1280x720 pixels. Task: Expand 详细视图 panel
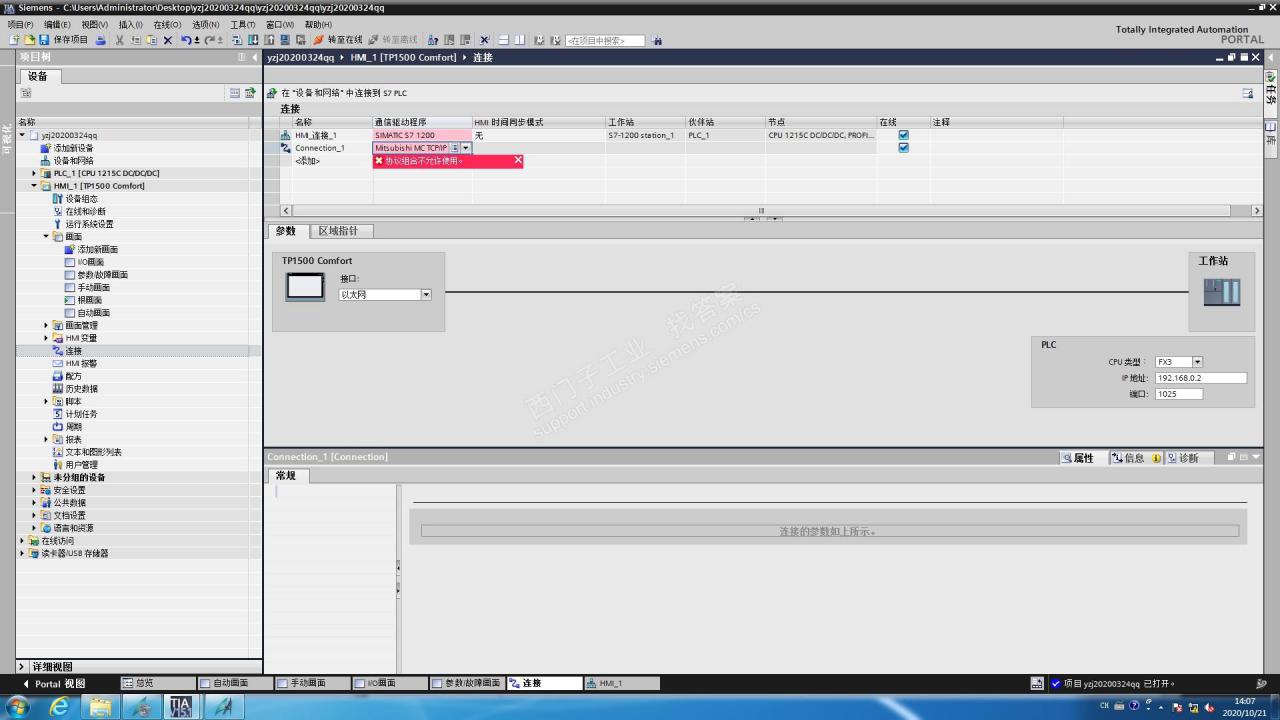tap(22, 667)
